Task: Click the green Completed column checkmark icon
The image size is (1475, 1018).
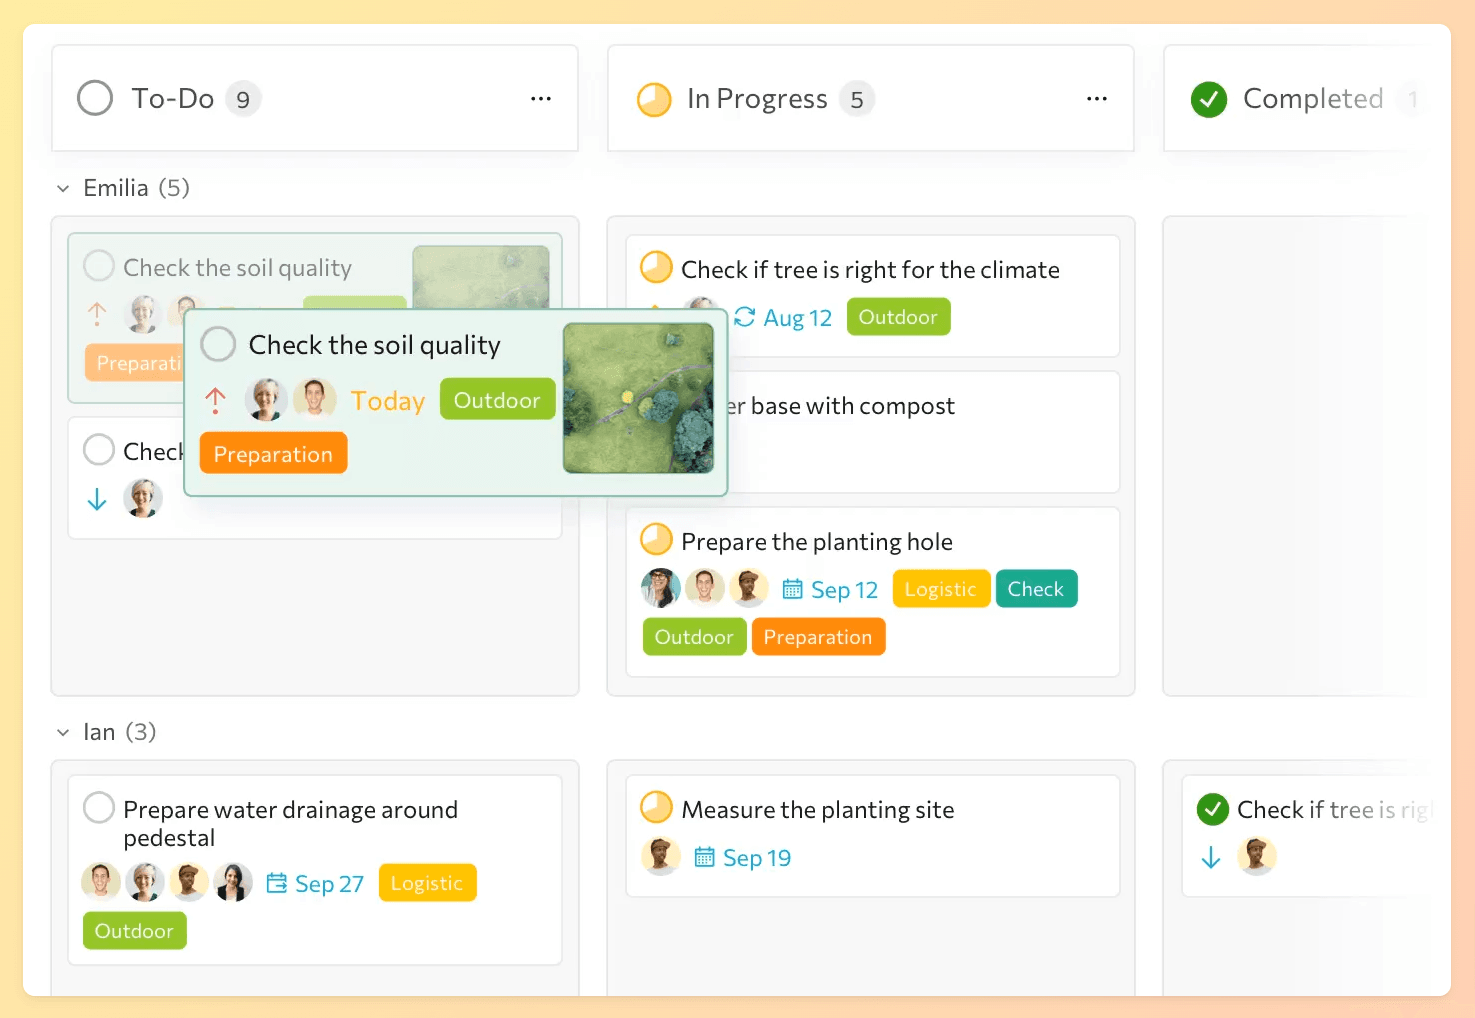Action: click(1209, 99)
